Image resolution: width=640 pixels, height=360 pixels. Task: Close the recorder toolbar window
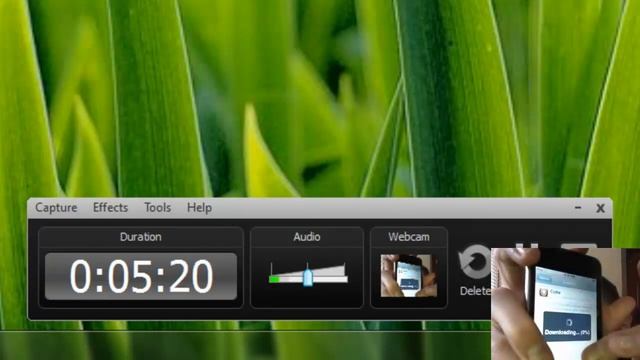click(x=600, y=208)
